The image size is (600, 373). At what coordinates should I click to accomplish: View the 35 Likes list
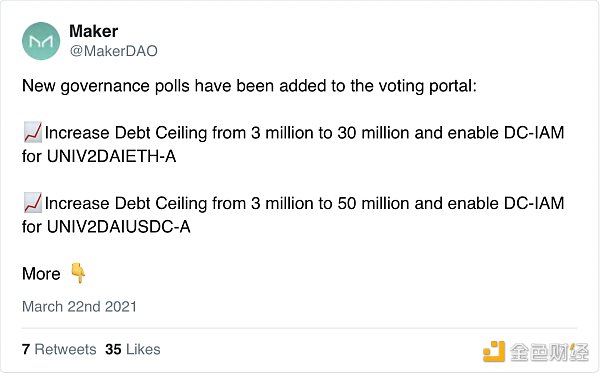133,349
